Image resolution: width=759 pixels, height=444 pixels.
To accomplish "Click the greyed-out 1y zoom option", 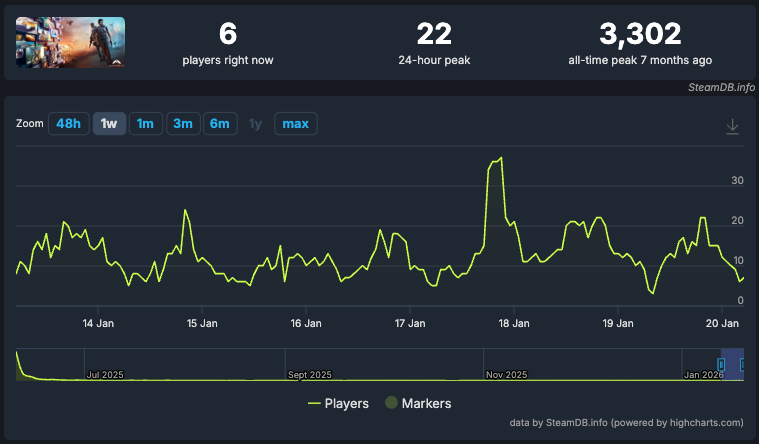I will point(255,124).
